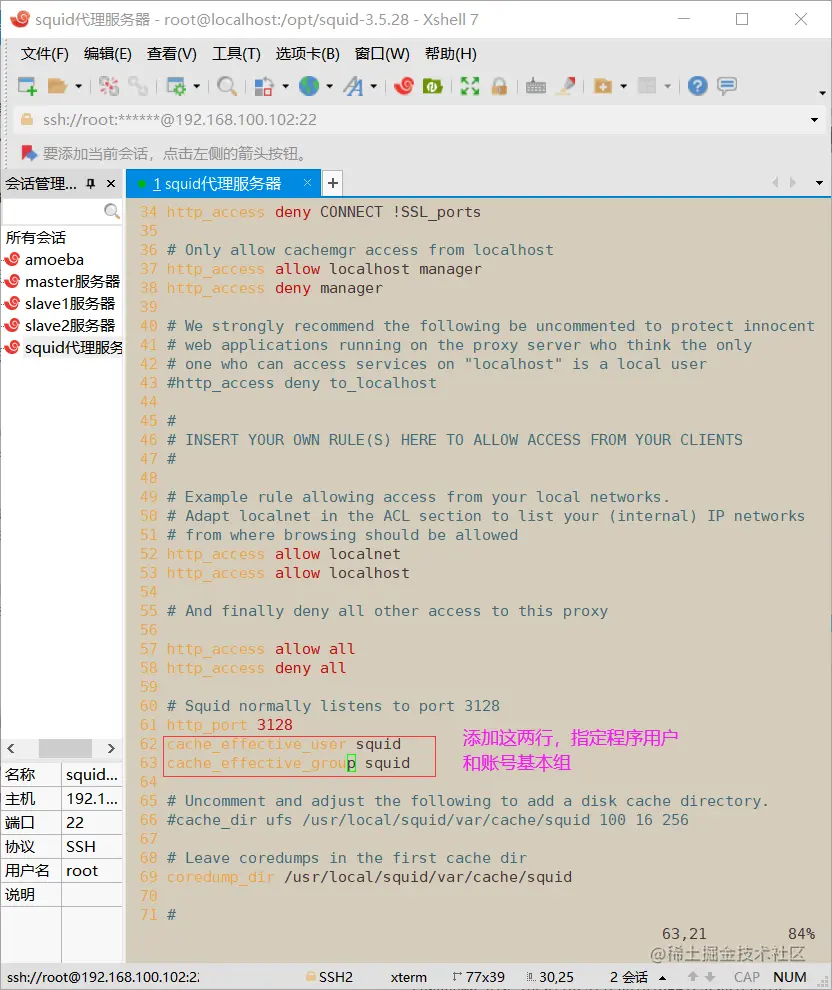Image resolution: width=832 pixels, height=990 pixels.
Task: Click the Open Session folder icon
Action: 57,86
